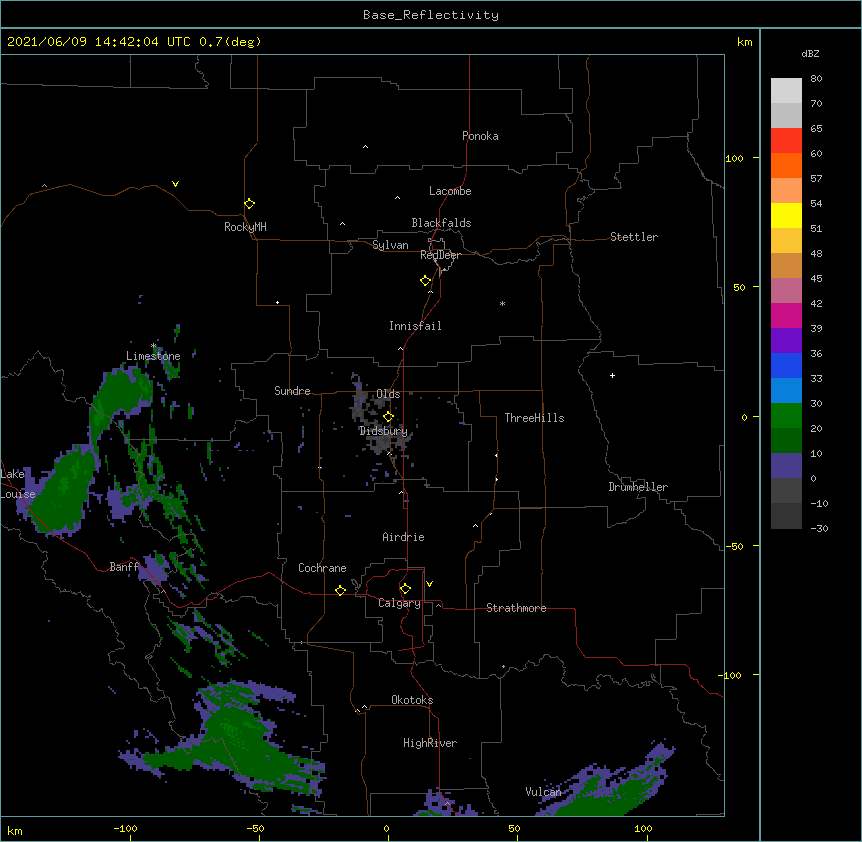
Task: Pick the orange swatch between 60 and 57 dBZ
Action: click(786, 165)
